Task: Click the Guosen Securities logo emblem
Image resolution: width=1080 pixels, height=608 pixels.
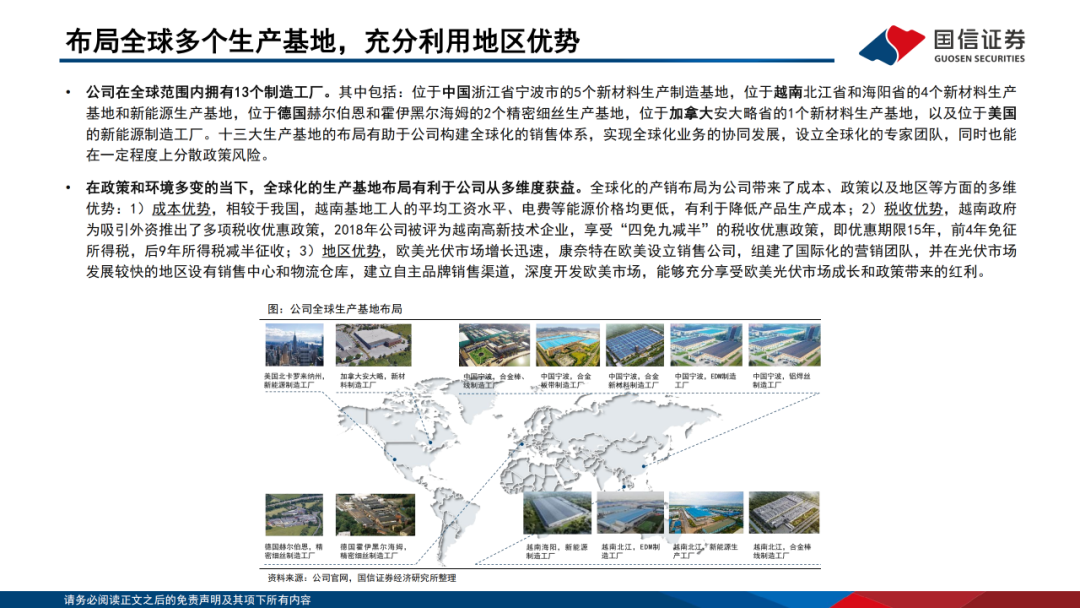Action: coord(892,45)
